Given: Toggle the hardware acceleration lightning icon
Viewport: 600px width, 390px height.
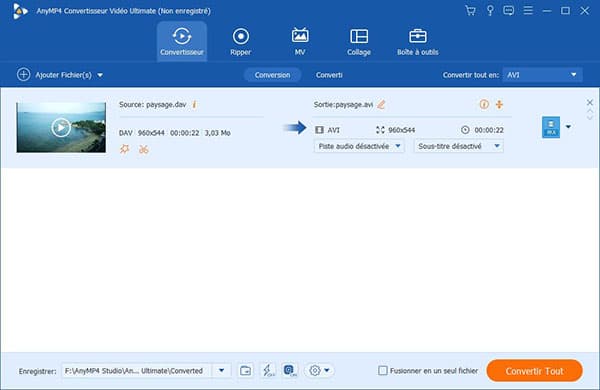Looking at the screenshot, I should point(268,370).
